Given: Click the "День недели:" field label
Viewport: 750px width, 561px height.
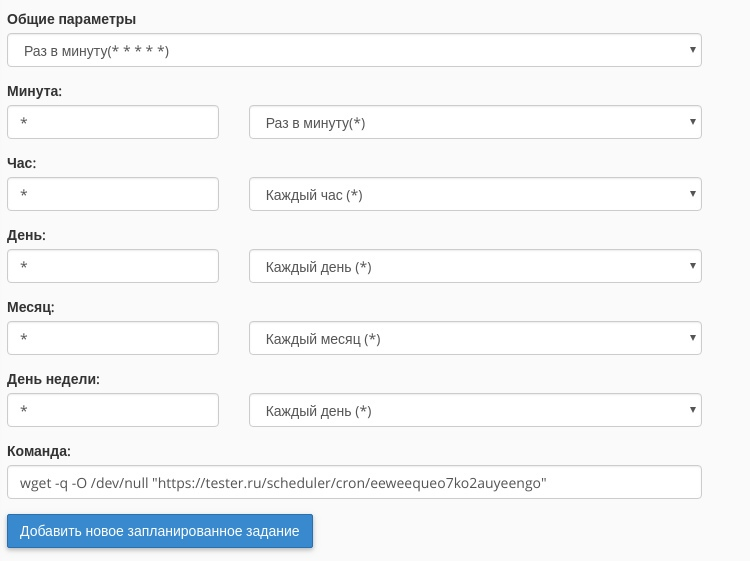Looking at the screenshot, I should coord(54,379).
